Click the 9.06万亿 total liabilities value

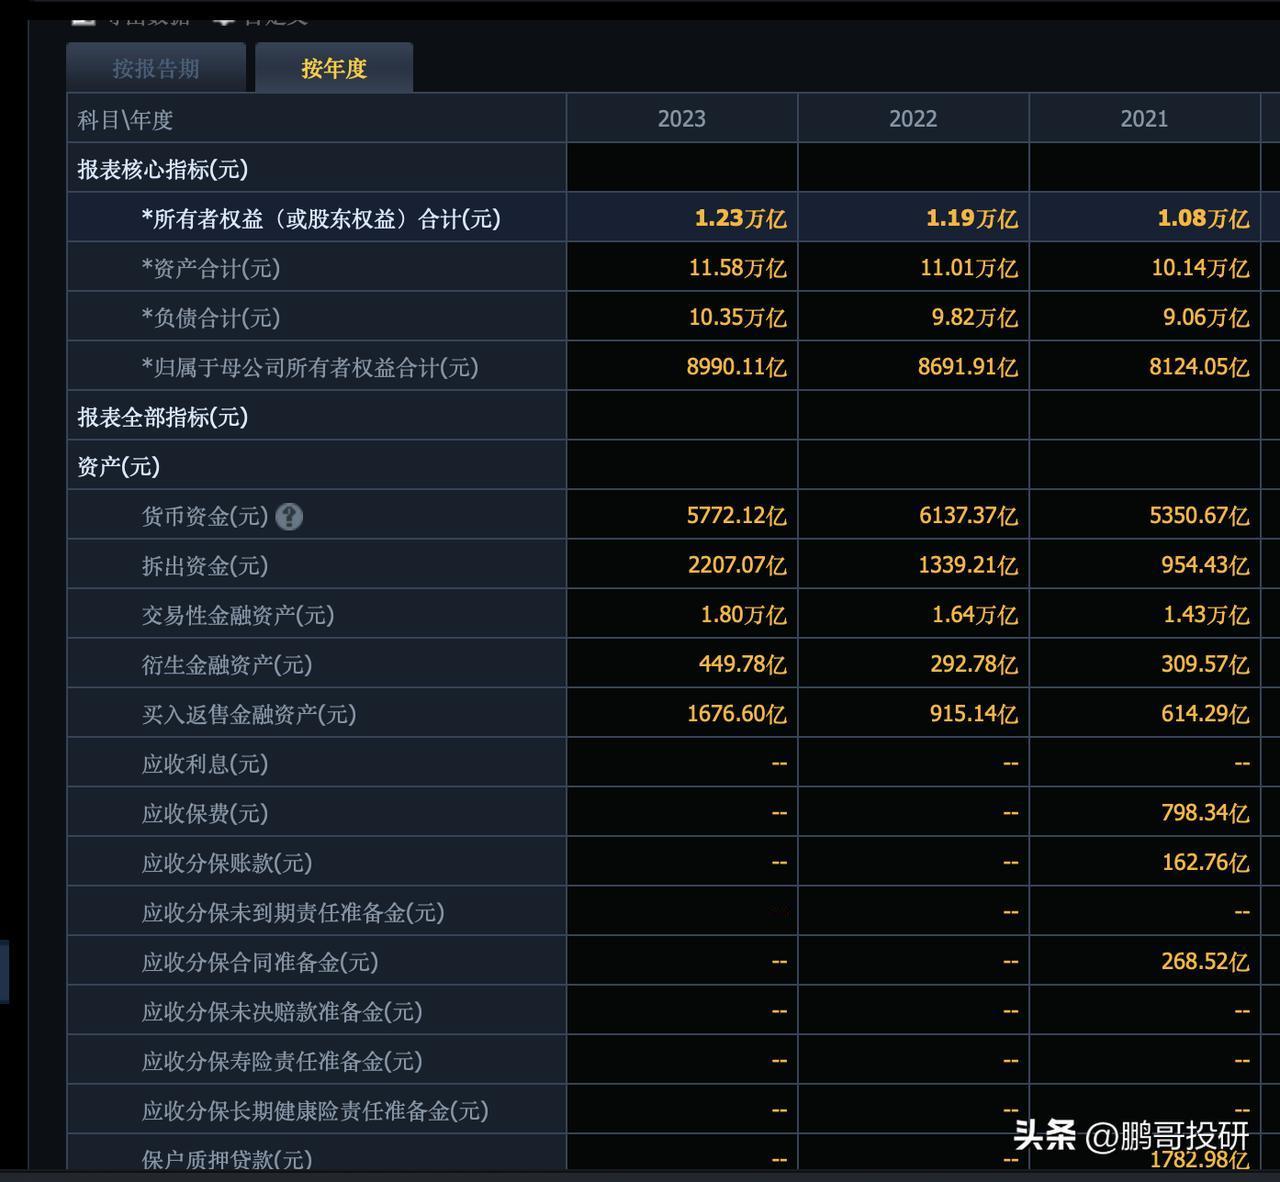coord(1206,318)
